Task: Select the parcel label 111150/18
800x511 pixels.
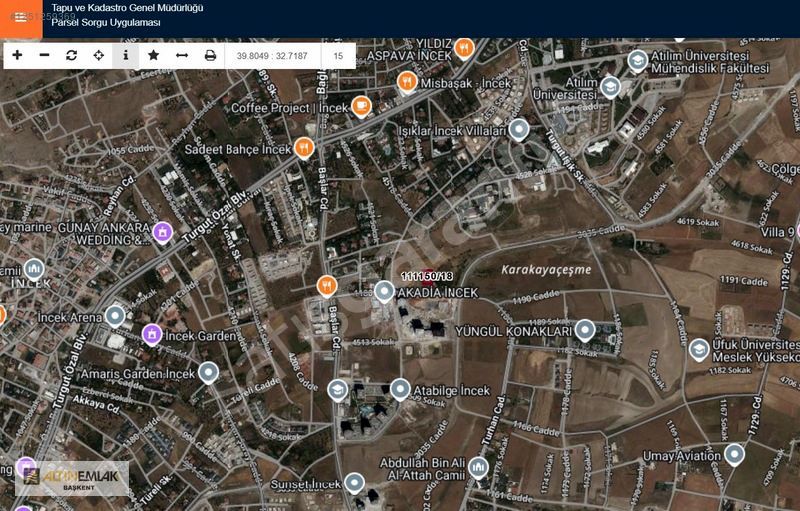Action: [427, 276]
